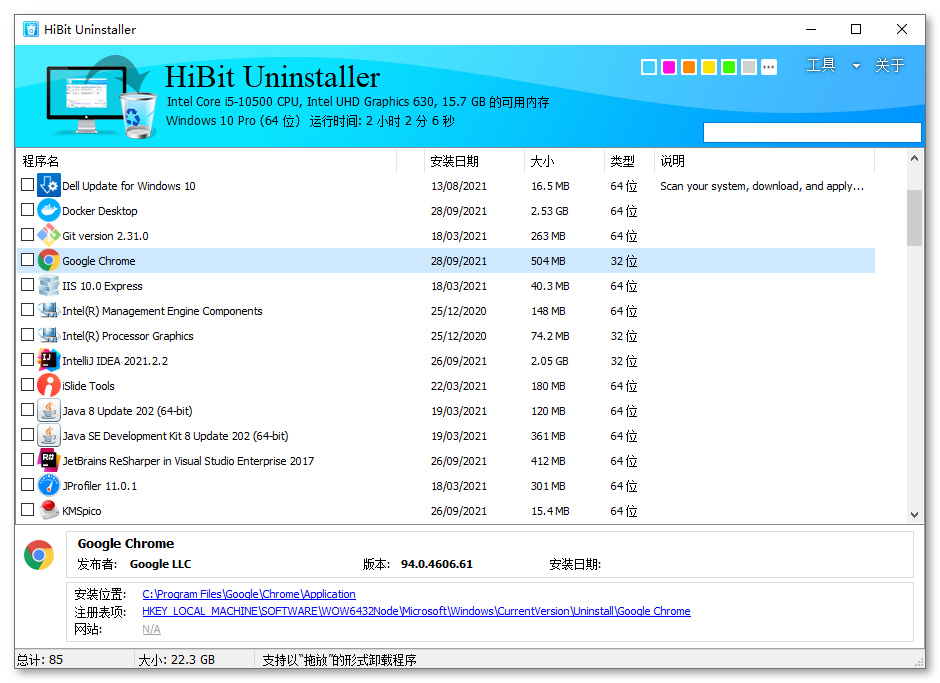
Task: Click the IntelliJ IDEA 2021.2.2 icon
Action: [49, 360]
